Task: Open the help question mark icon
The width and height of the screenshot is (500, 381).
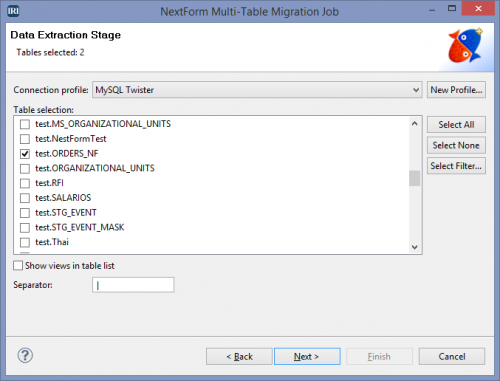Action: (25, 355)
